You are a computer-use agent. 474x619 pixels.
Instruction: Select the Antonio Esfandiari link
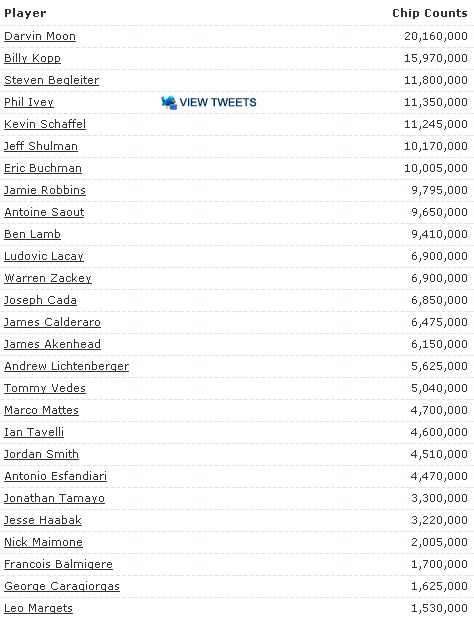55,476
